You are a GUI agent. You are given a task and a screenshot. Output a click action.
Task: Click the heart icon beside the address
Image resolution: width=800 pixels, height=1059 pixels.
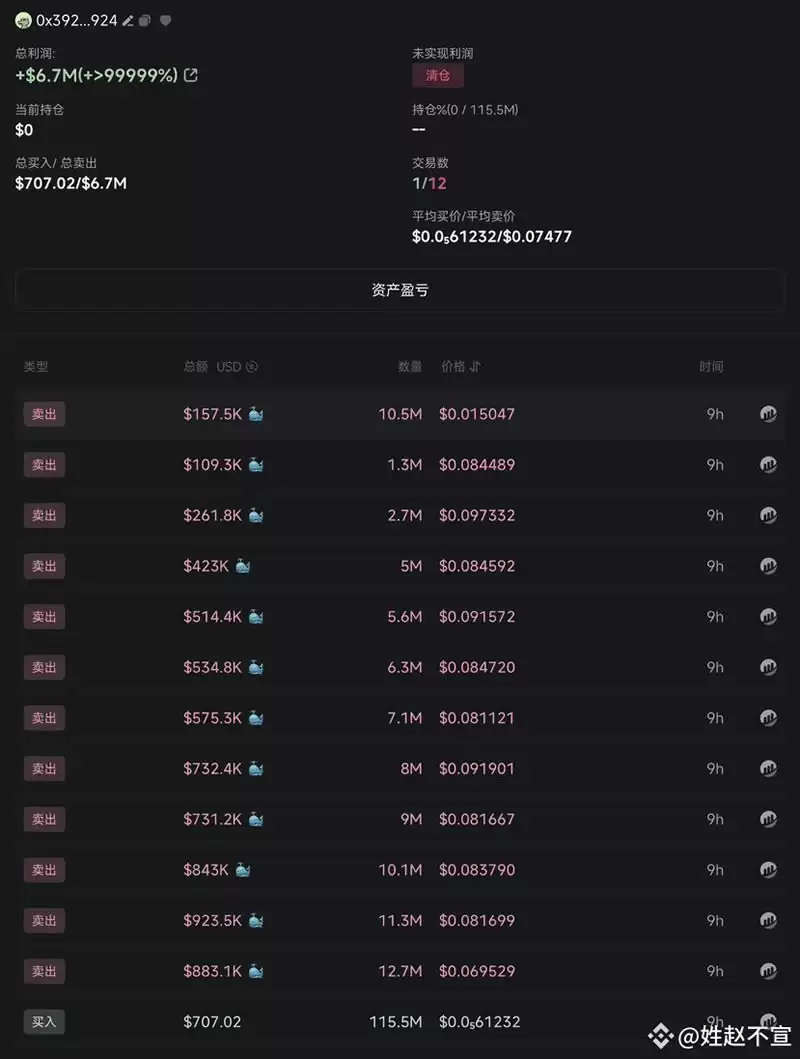[165, 19]
